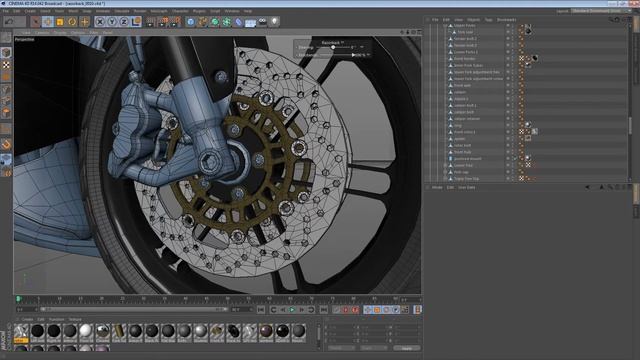Toggle position keyframe icon in timeline bar
640x360 pixels.
(368, 310)
